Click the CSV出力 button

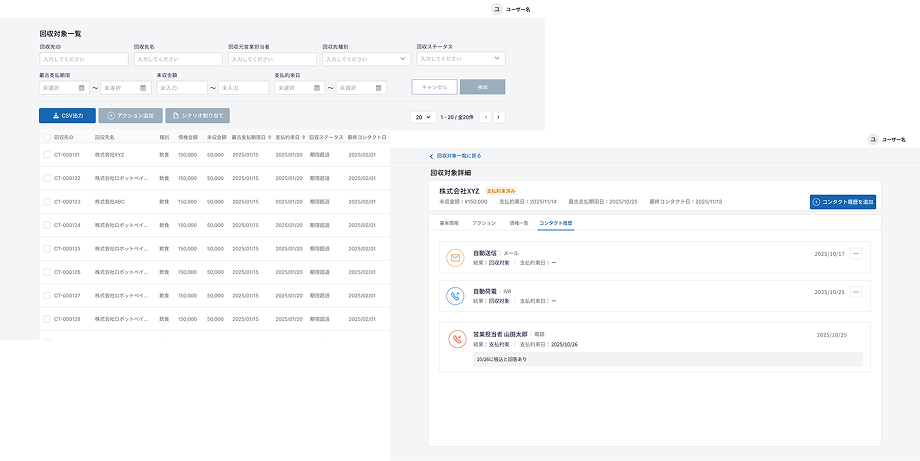click(x=67, y=116)
